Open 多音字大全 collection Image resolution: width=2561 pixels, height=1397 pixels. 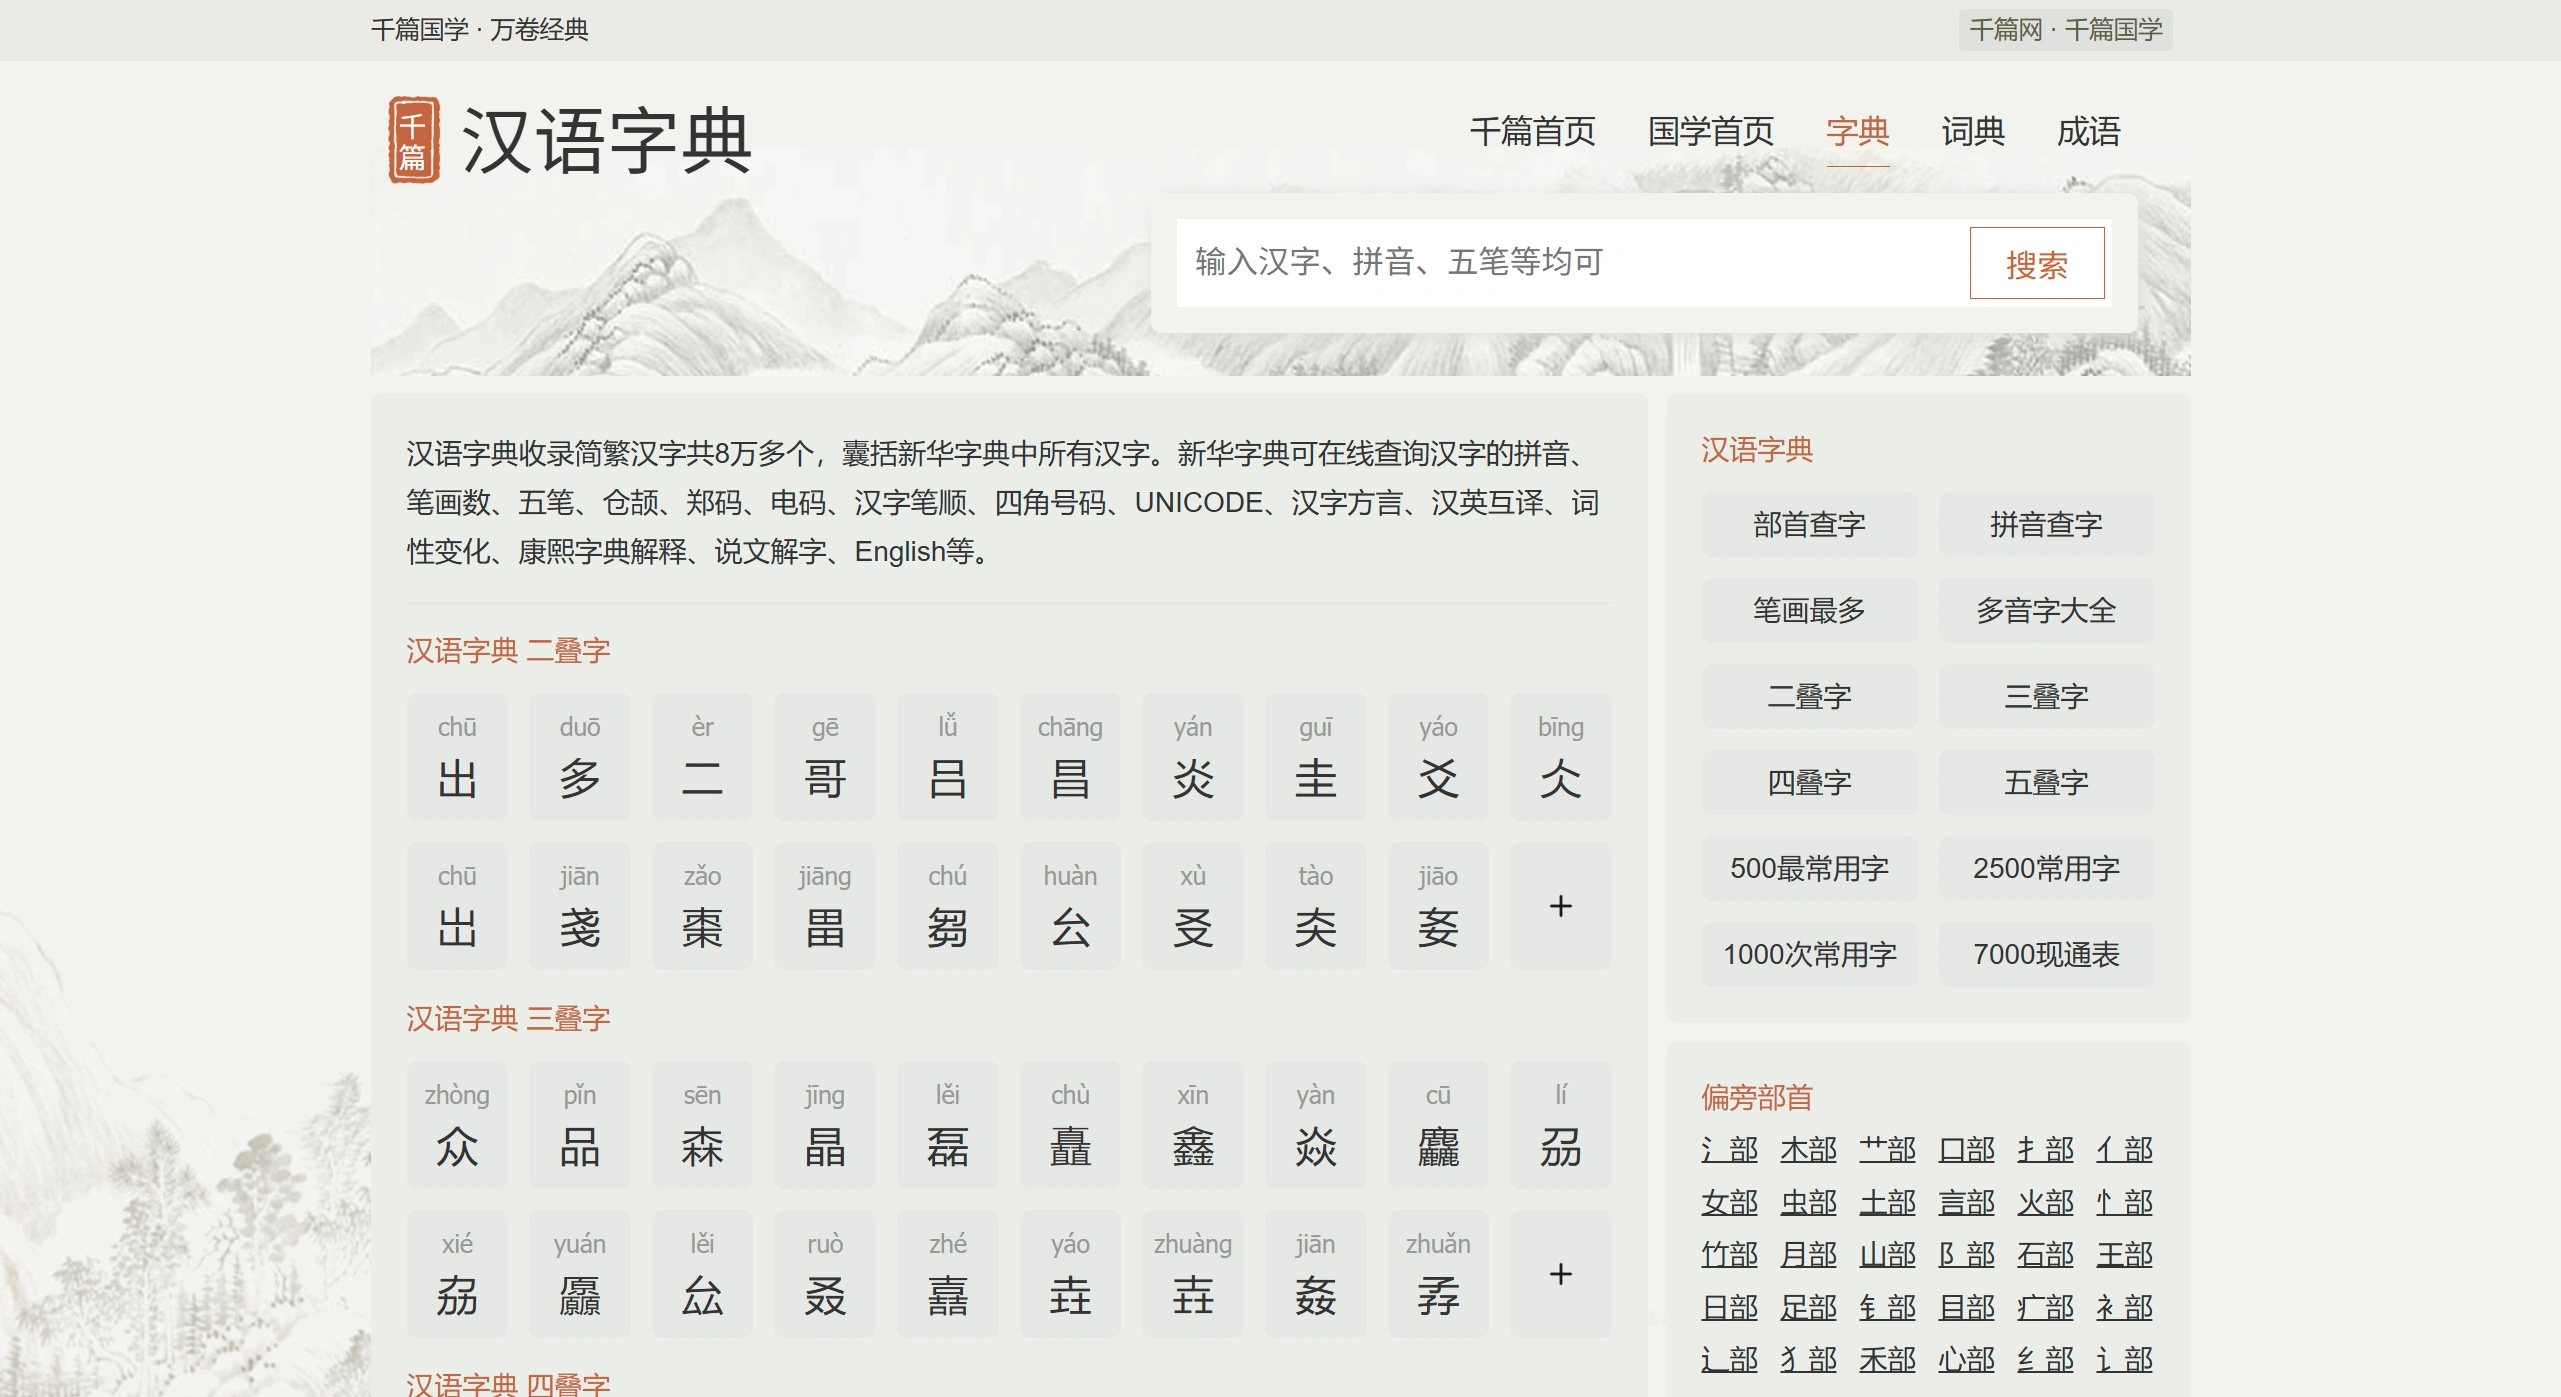(x=2047, y=610)
